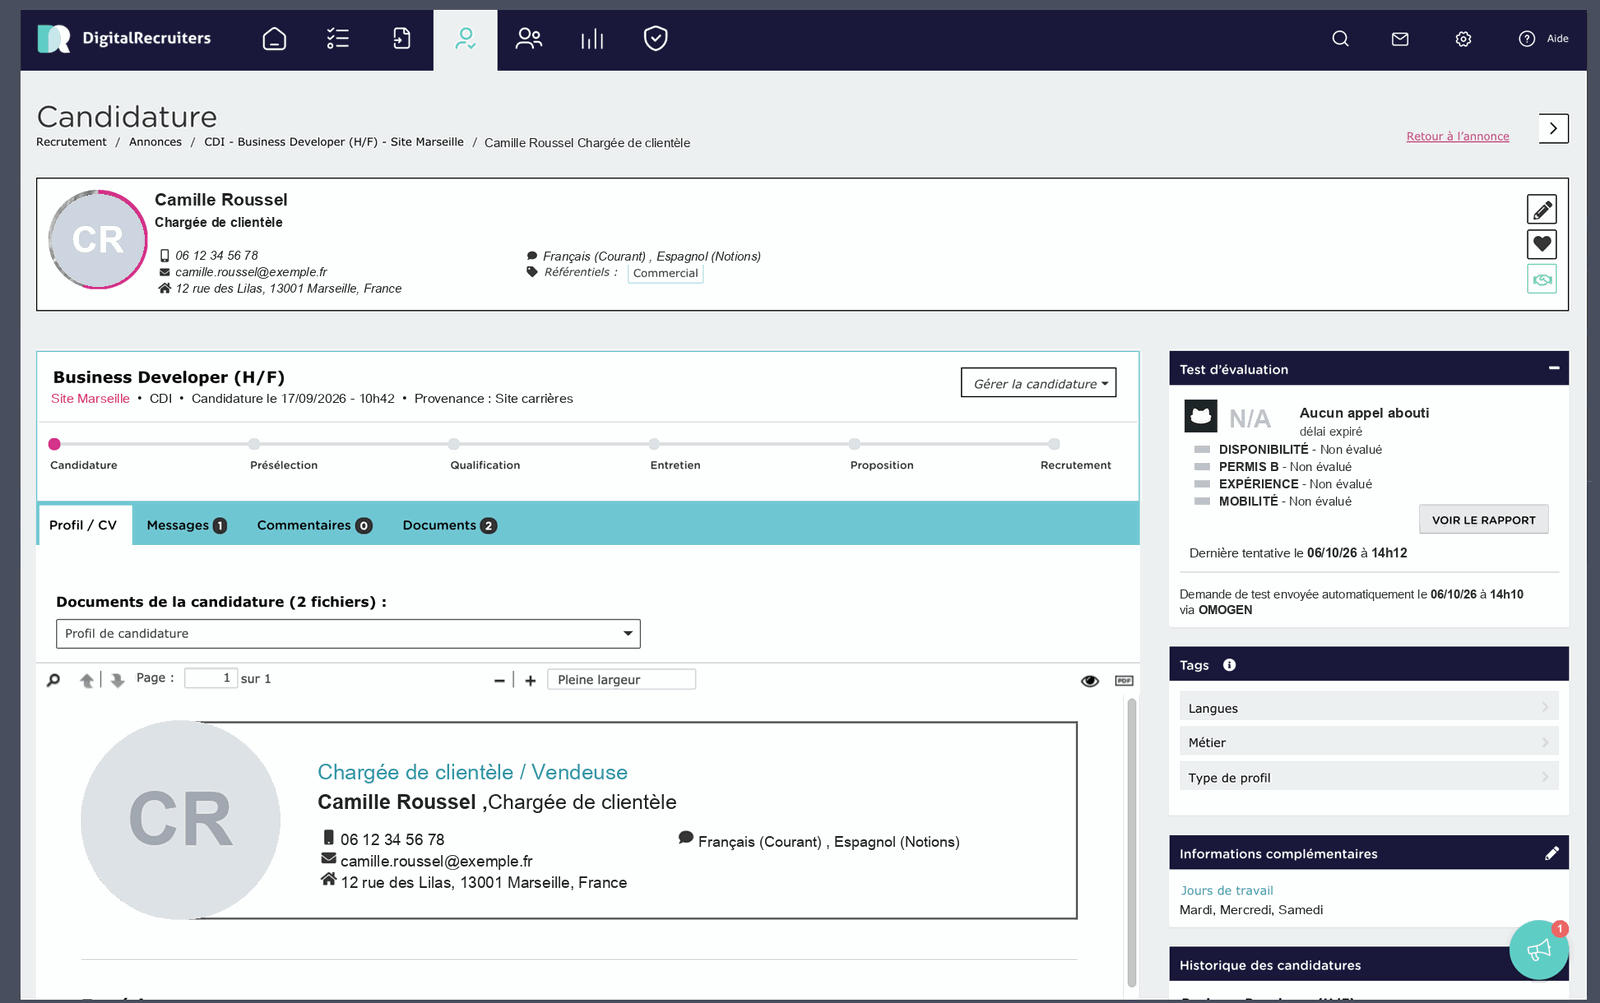This screenshot has height=1003, width=1600.
Task: Collapse the Test d'évaluation panel
Action: tap(1554, 368)
